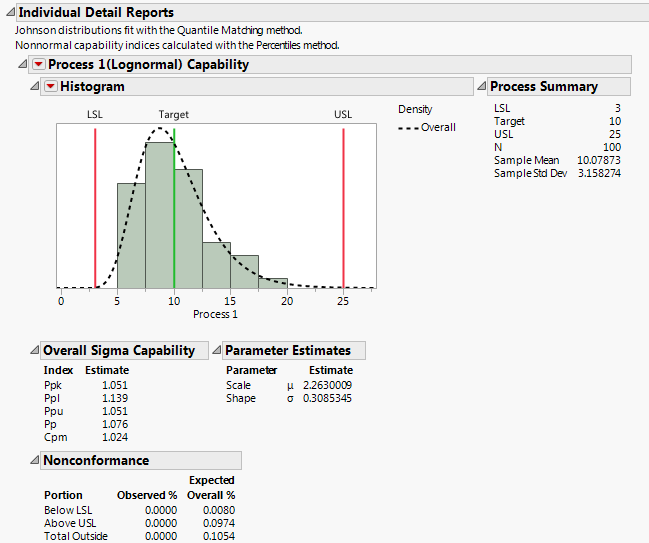Screen dimensions: 649x543
Task: Collapse the Individual Detail Reports section
Action: (x=9, y=13)
